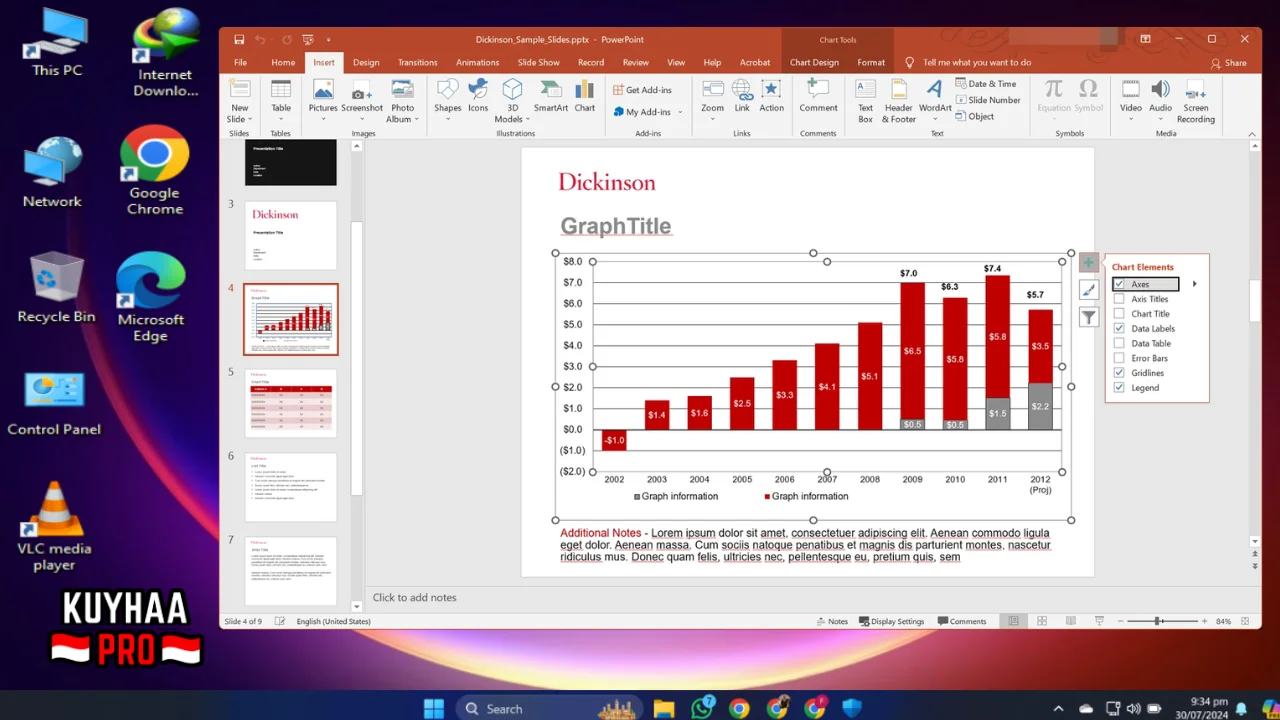The height and width of the screenshot is (720, 1280).
Task: Toggle Notes in status bar
Action: [x=832, y=621]
